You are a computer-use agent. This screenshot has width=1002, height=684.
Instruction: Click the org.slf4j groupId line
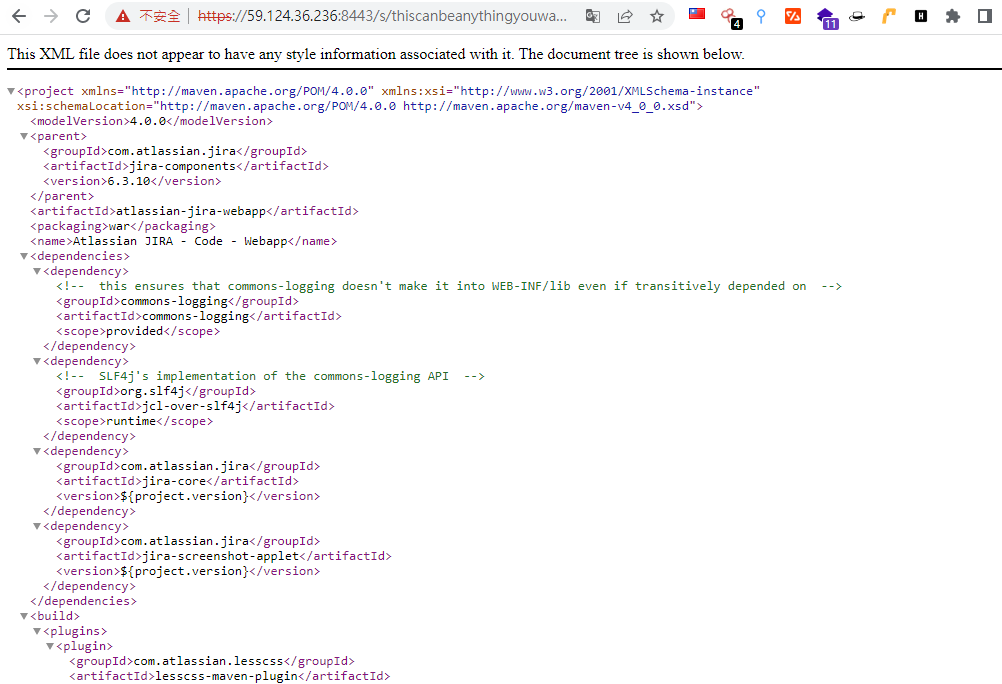coord(156,391)
